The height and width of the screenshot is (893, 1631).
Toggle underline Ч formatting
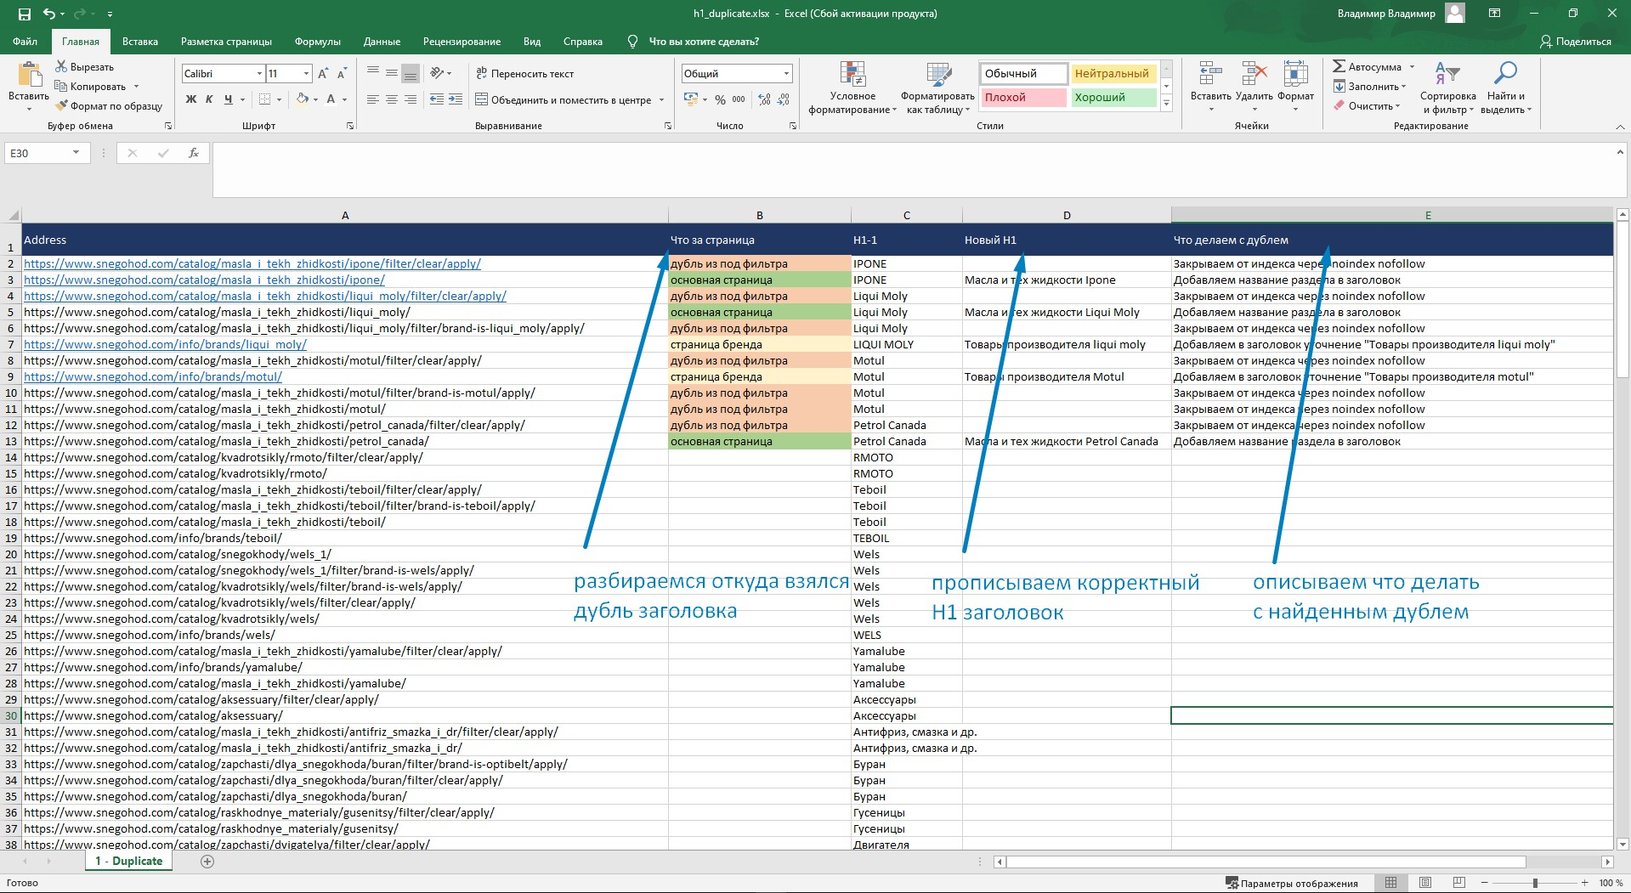point(228,99)
